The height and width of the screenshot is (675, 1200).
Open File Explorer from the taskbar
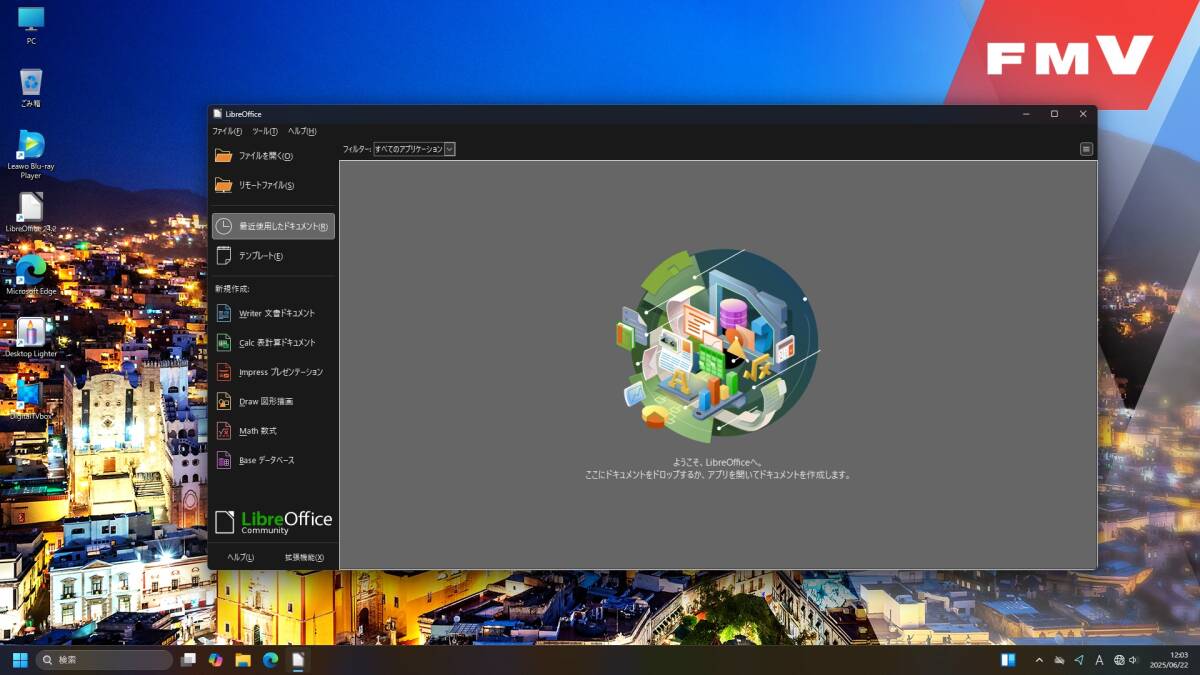point(243,660)
